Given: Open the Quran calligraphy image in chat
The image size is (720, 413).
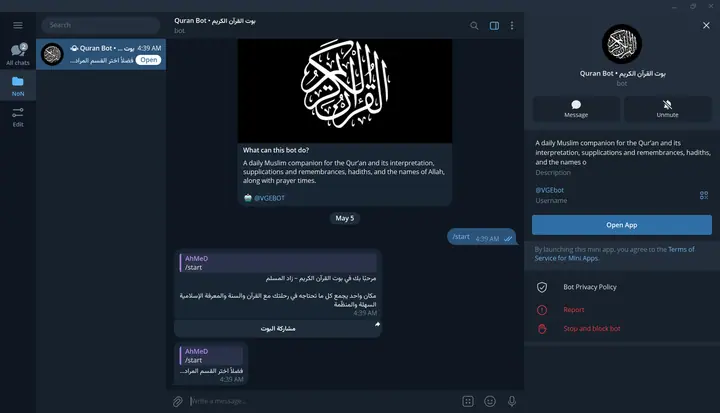Looking at the screenshot, I should point(344,91).
